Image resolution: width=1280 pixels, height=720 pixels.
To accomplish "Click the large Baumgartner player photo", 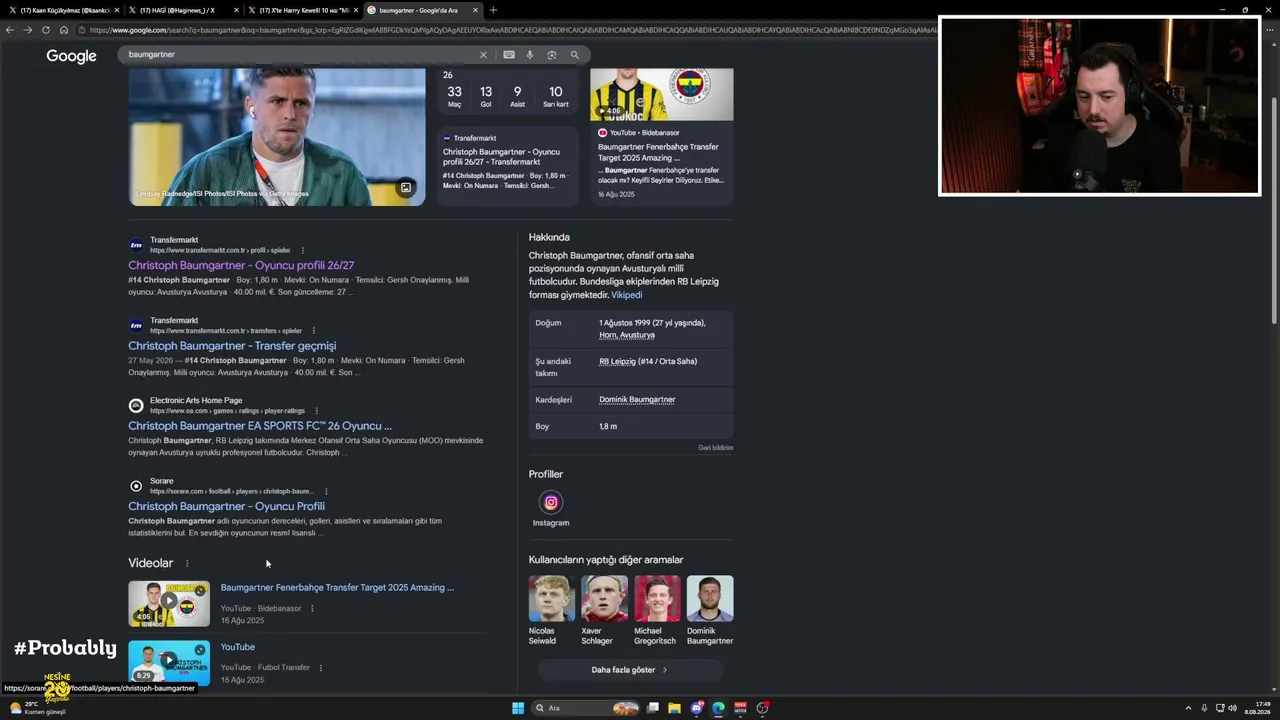I will click(277, 137).
